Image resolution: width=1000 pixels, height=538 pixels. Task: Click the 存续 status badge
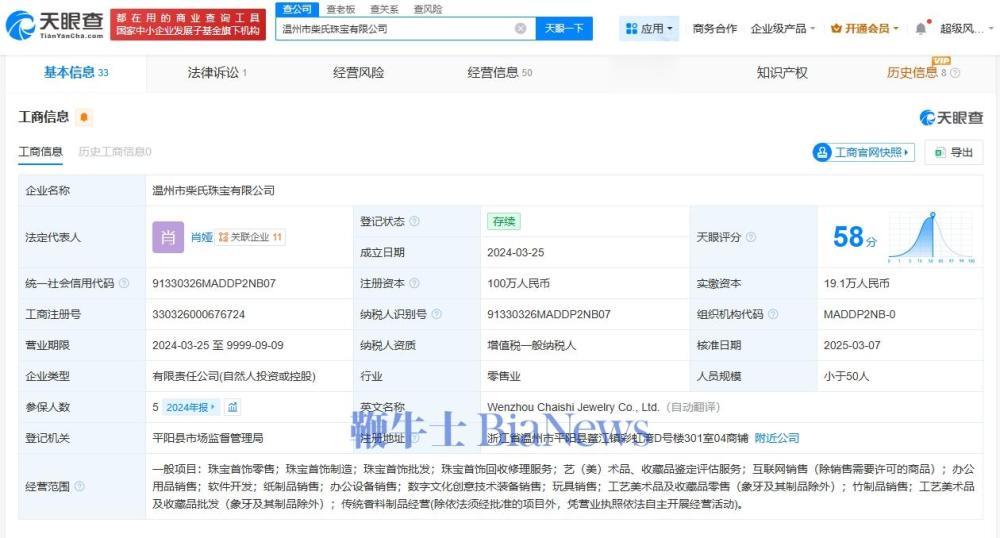pos(504,221)
